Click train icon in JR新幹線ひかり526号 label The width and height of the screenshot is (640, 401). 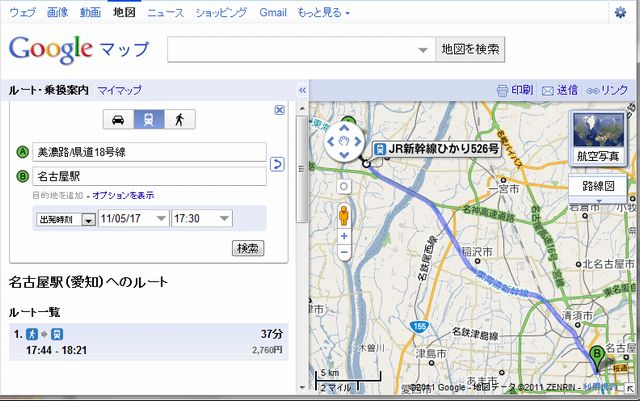click(x=380, y=149)
